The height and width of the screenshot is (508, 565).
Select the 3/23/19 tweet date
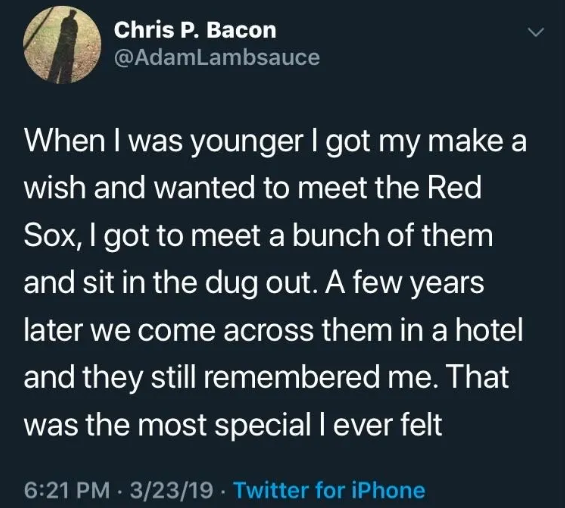171,490
